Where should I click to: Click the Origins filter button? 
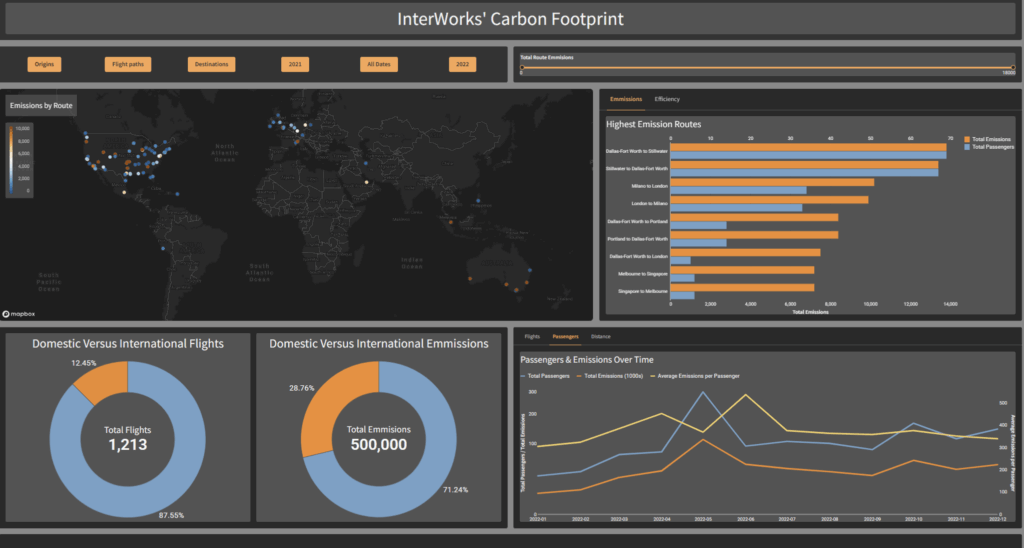(44, 64)
